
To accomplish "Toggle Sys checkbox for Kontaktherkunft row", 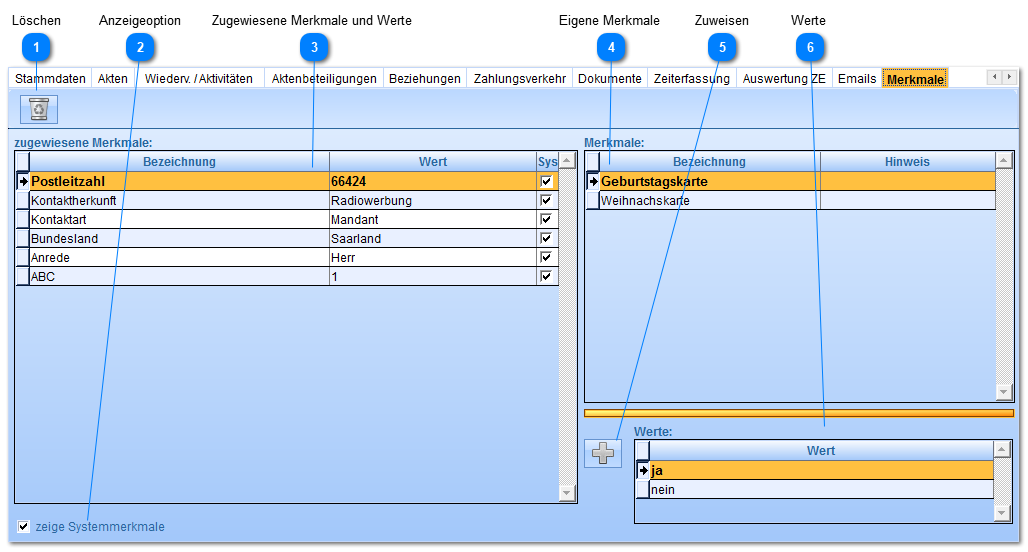I will (x=546, y=201).
